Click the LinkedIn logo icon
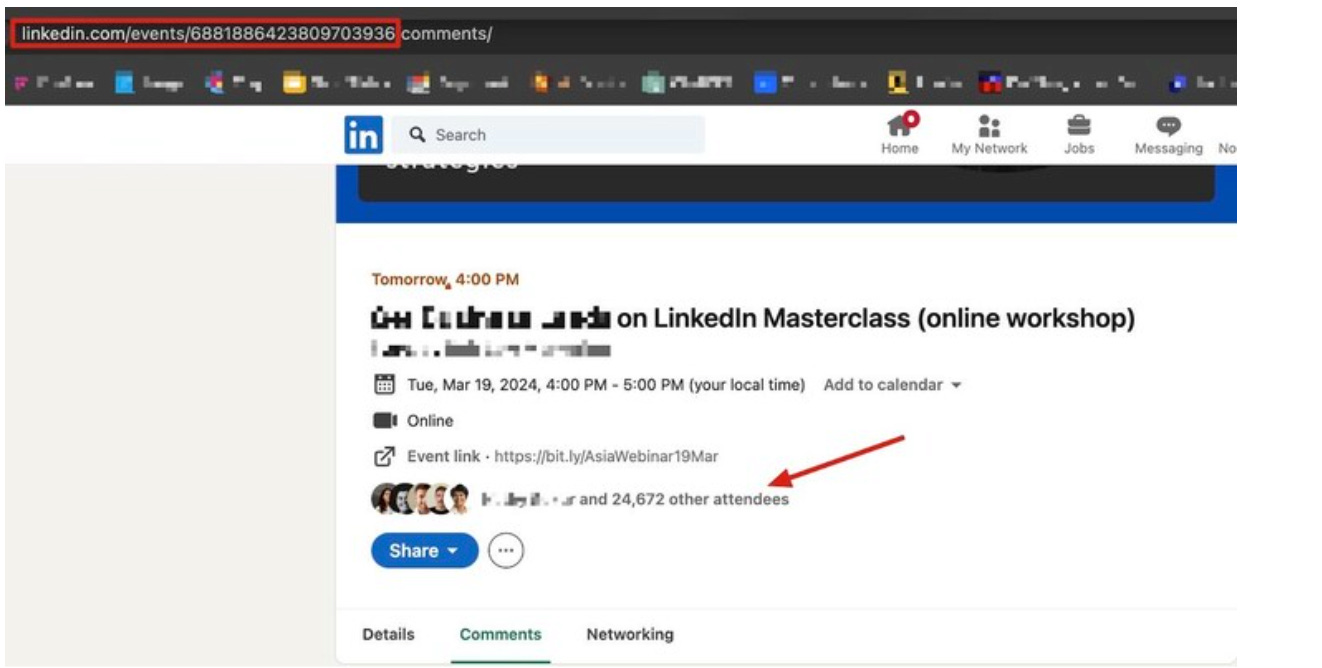 (x=363, y=135)
